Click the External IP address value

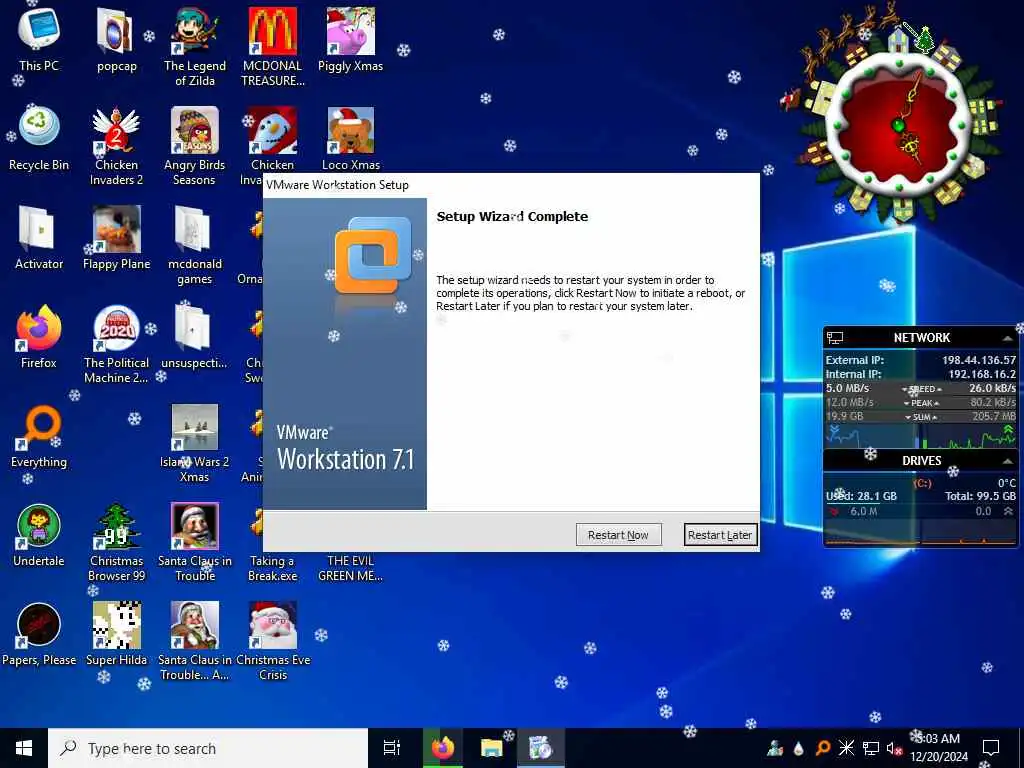click(x=978, y=360)
